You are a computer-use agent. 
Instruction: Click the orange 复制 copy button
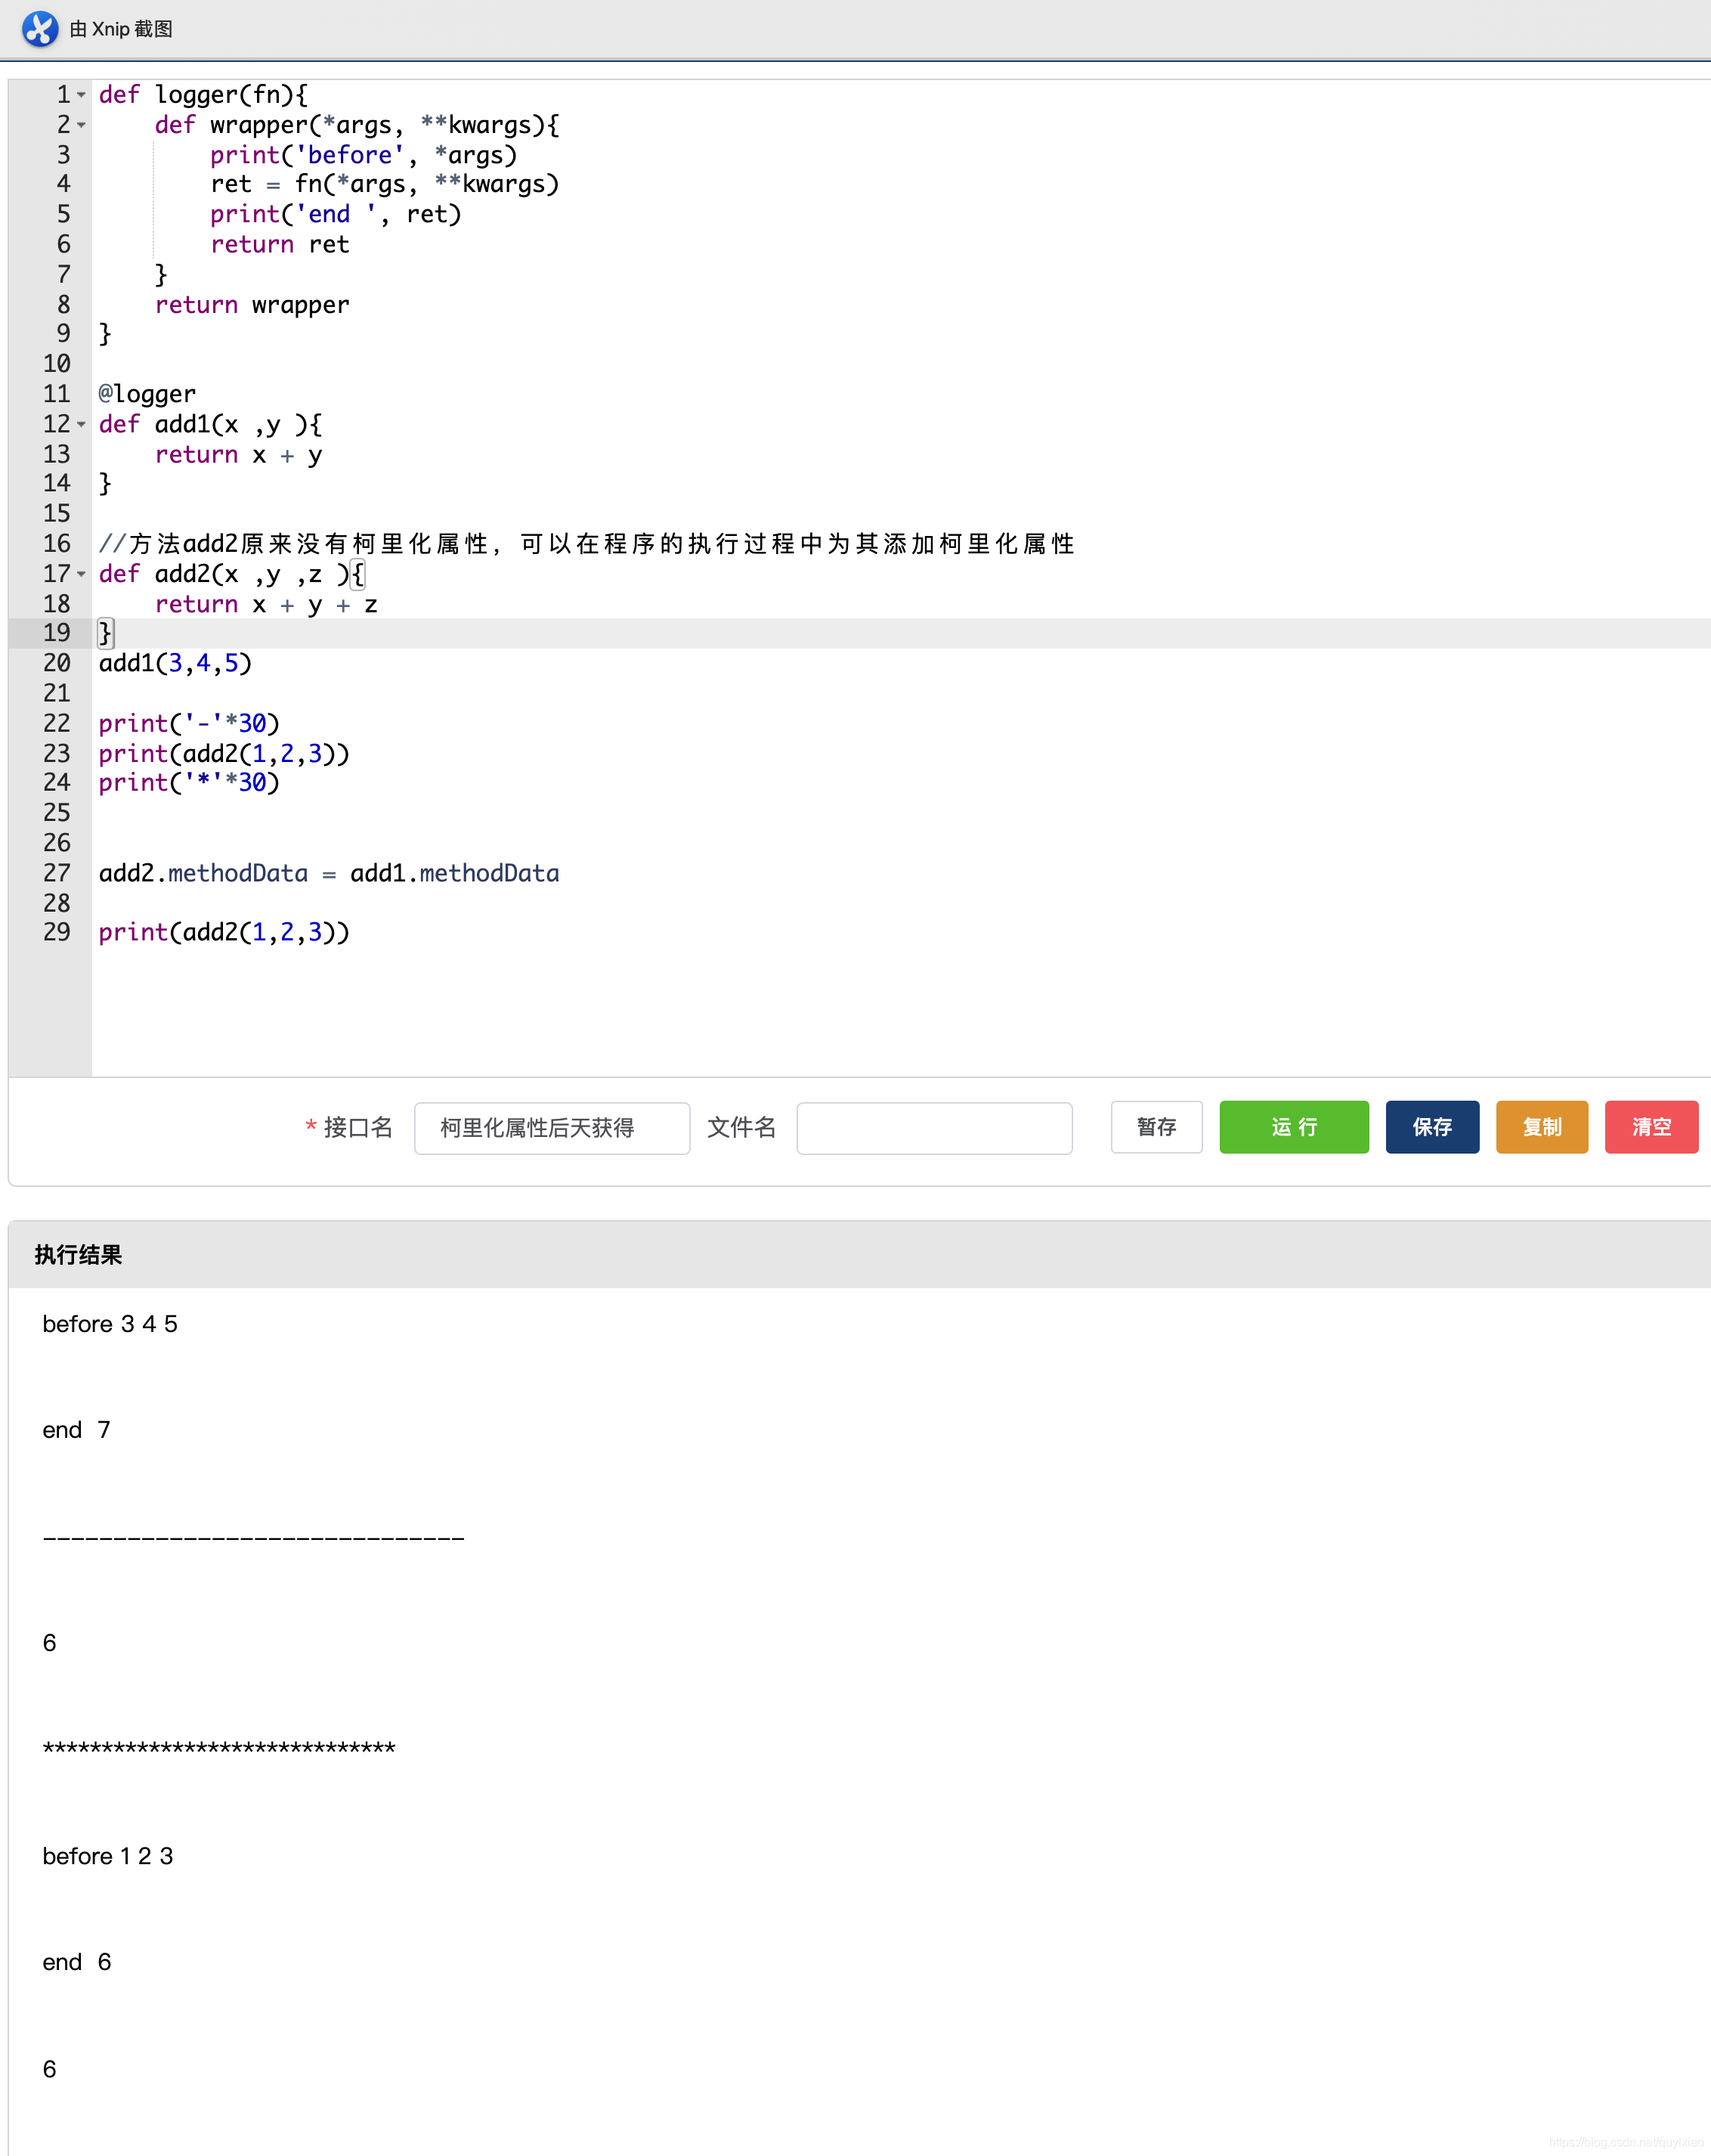point(1542,1127)
